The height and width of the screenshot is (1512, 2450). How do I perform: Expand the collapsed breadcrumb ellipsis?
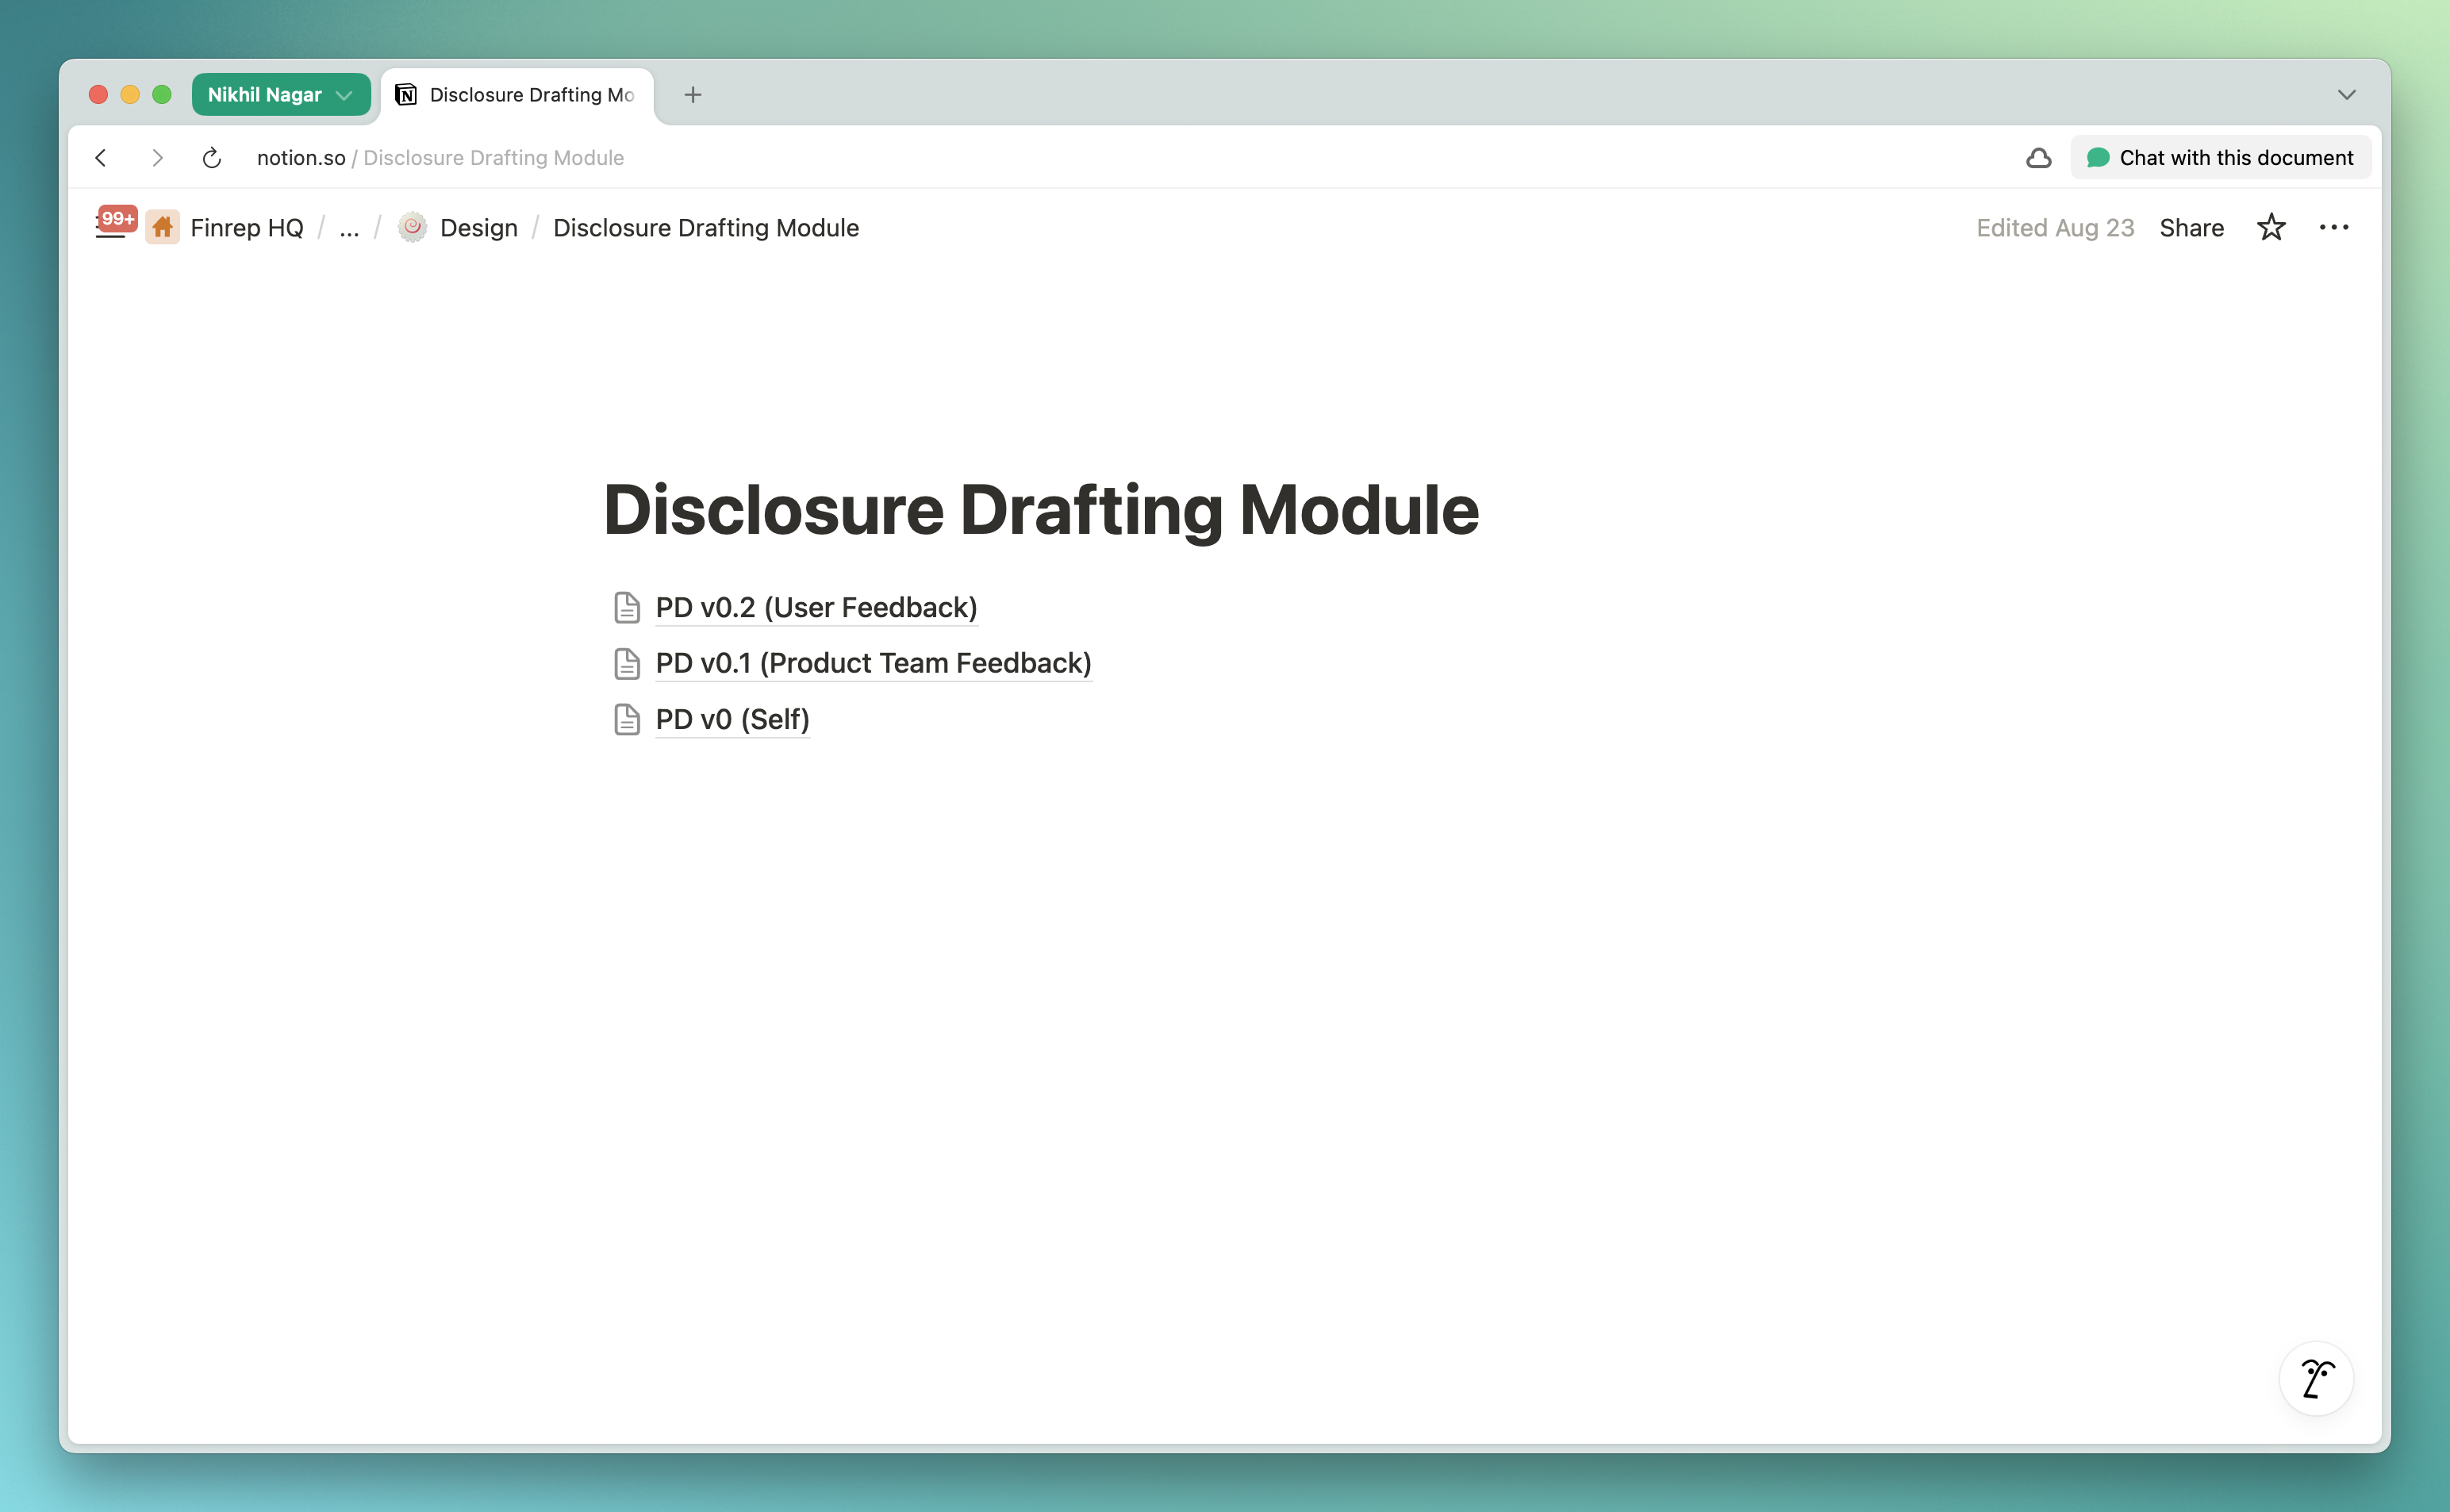349,228
